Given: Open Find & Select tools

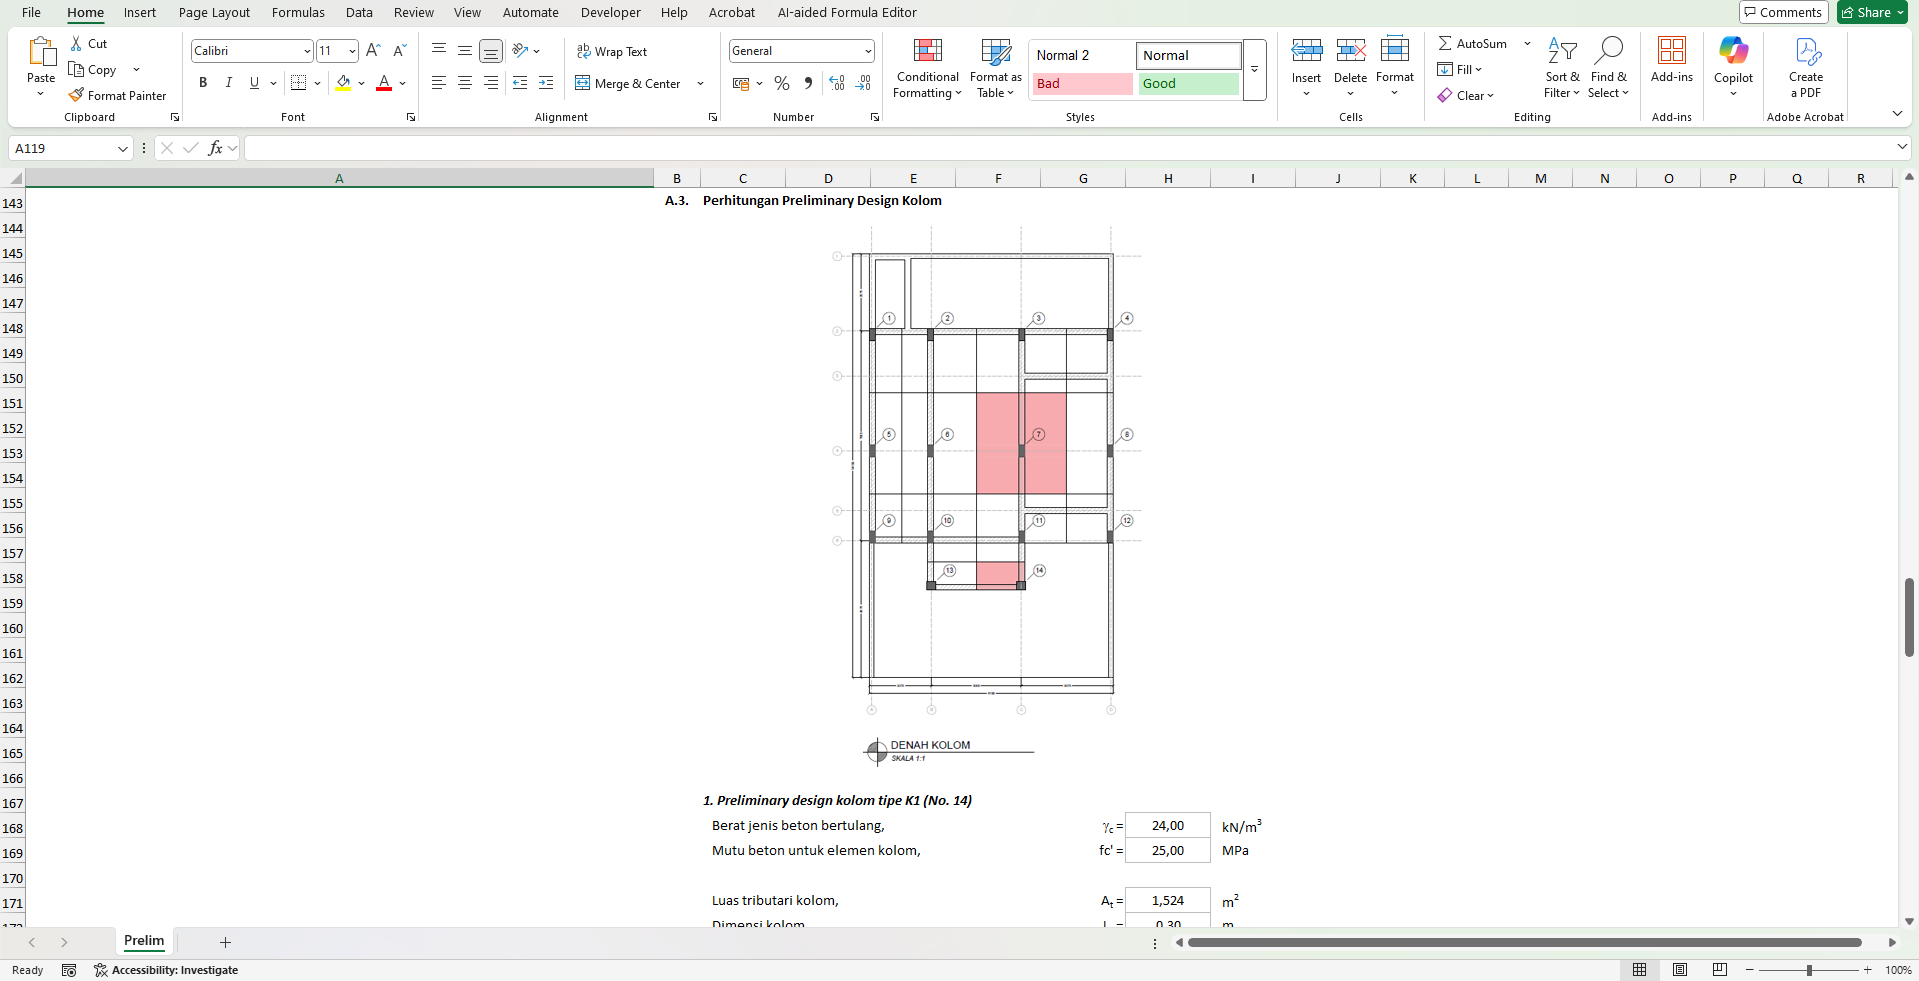Looking at the screenshot, I should pyautogui.click(x=1608, y=68).
